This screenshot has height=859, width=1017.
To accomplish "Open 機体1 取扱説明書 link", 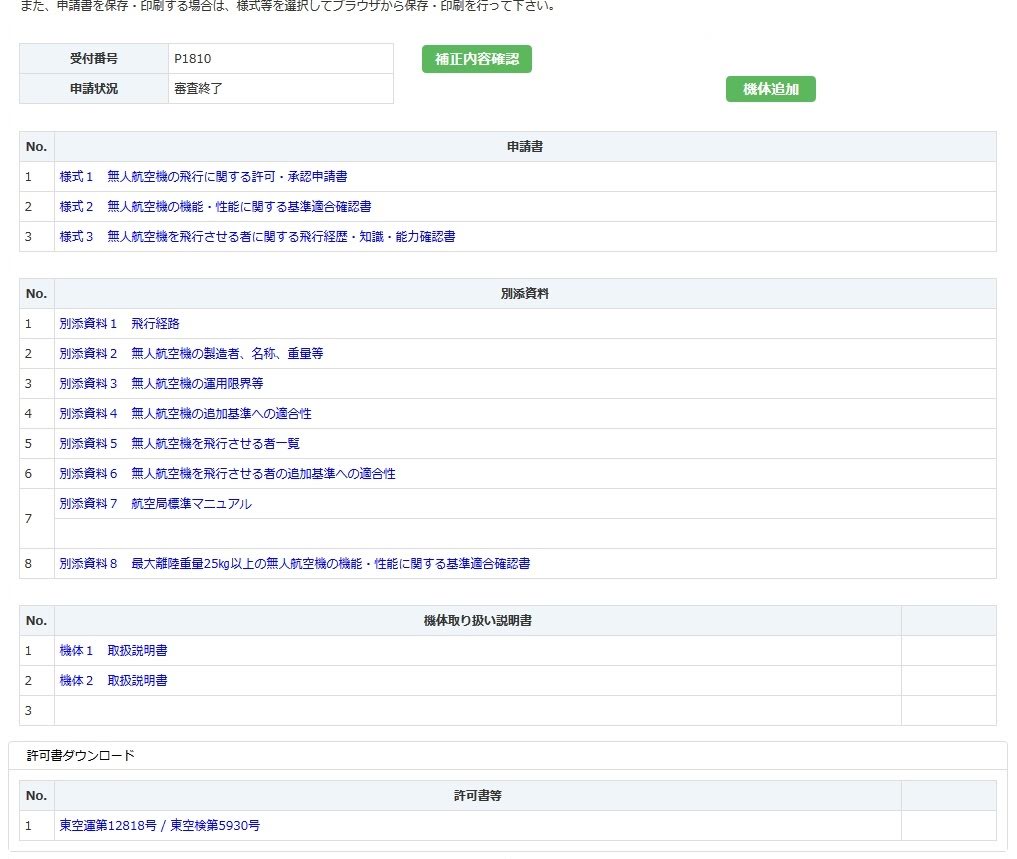I will coord(113,651).
